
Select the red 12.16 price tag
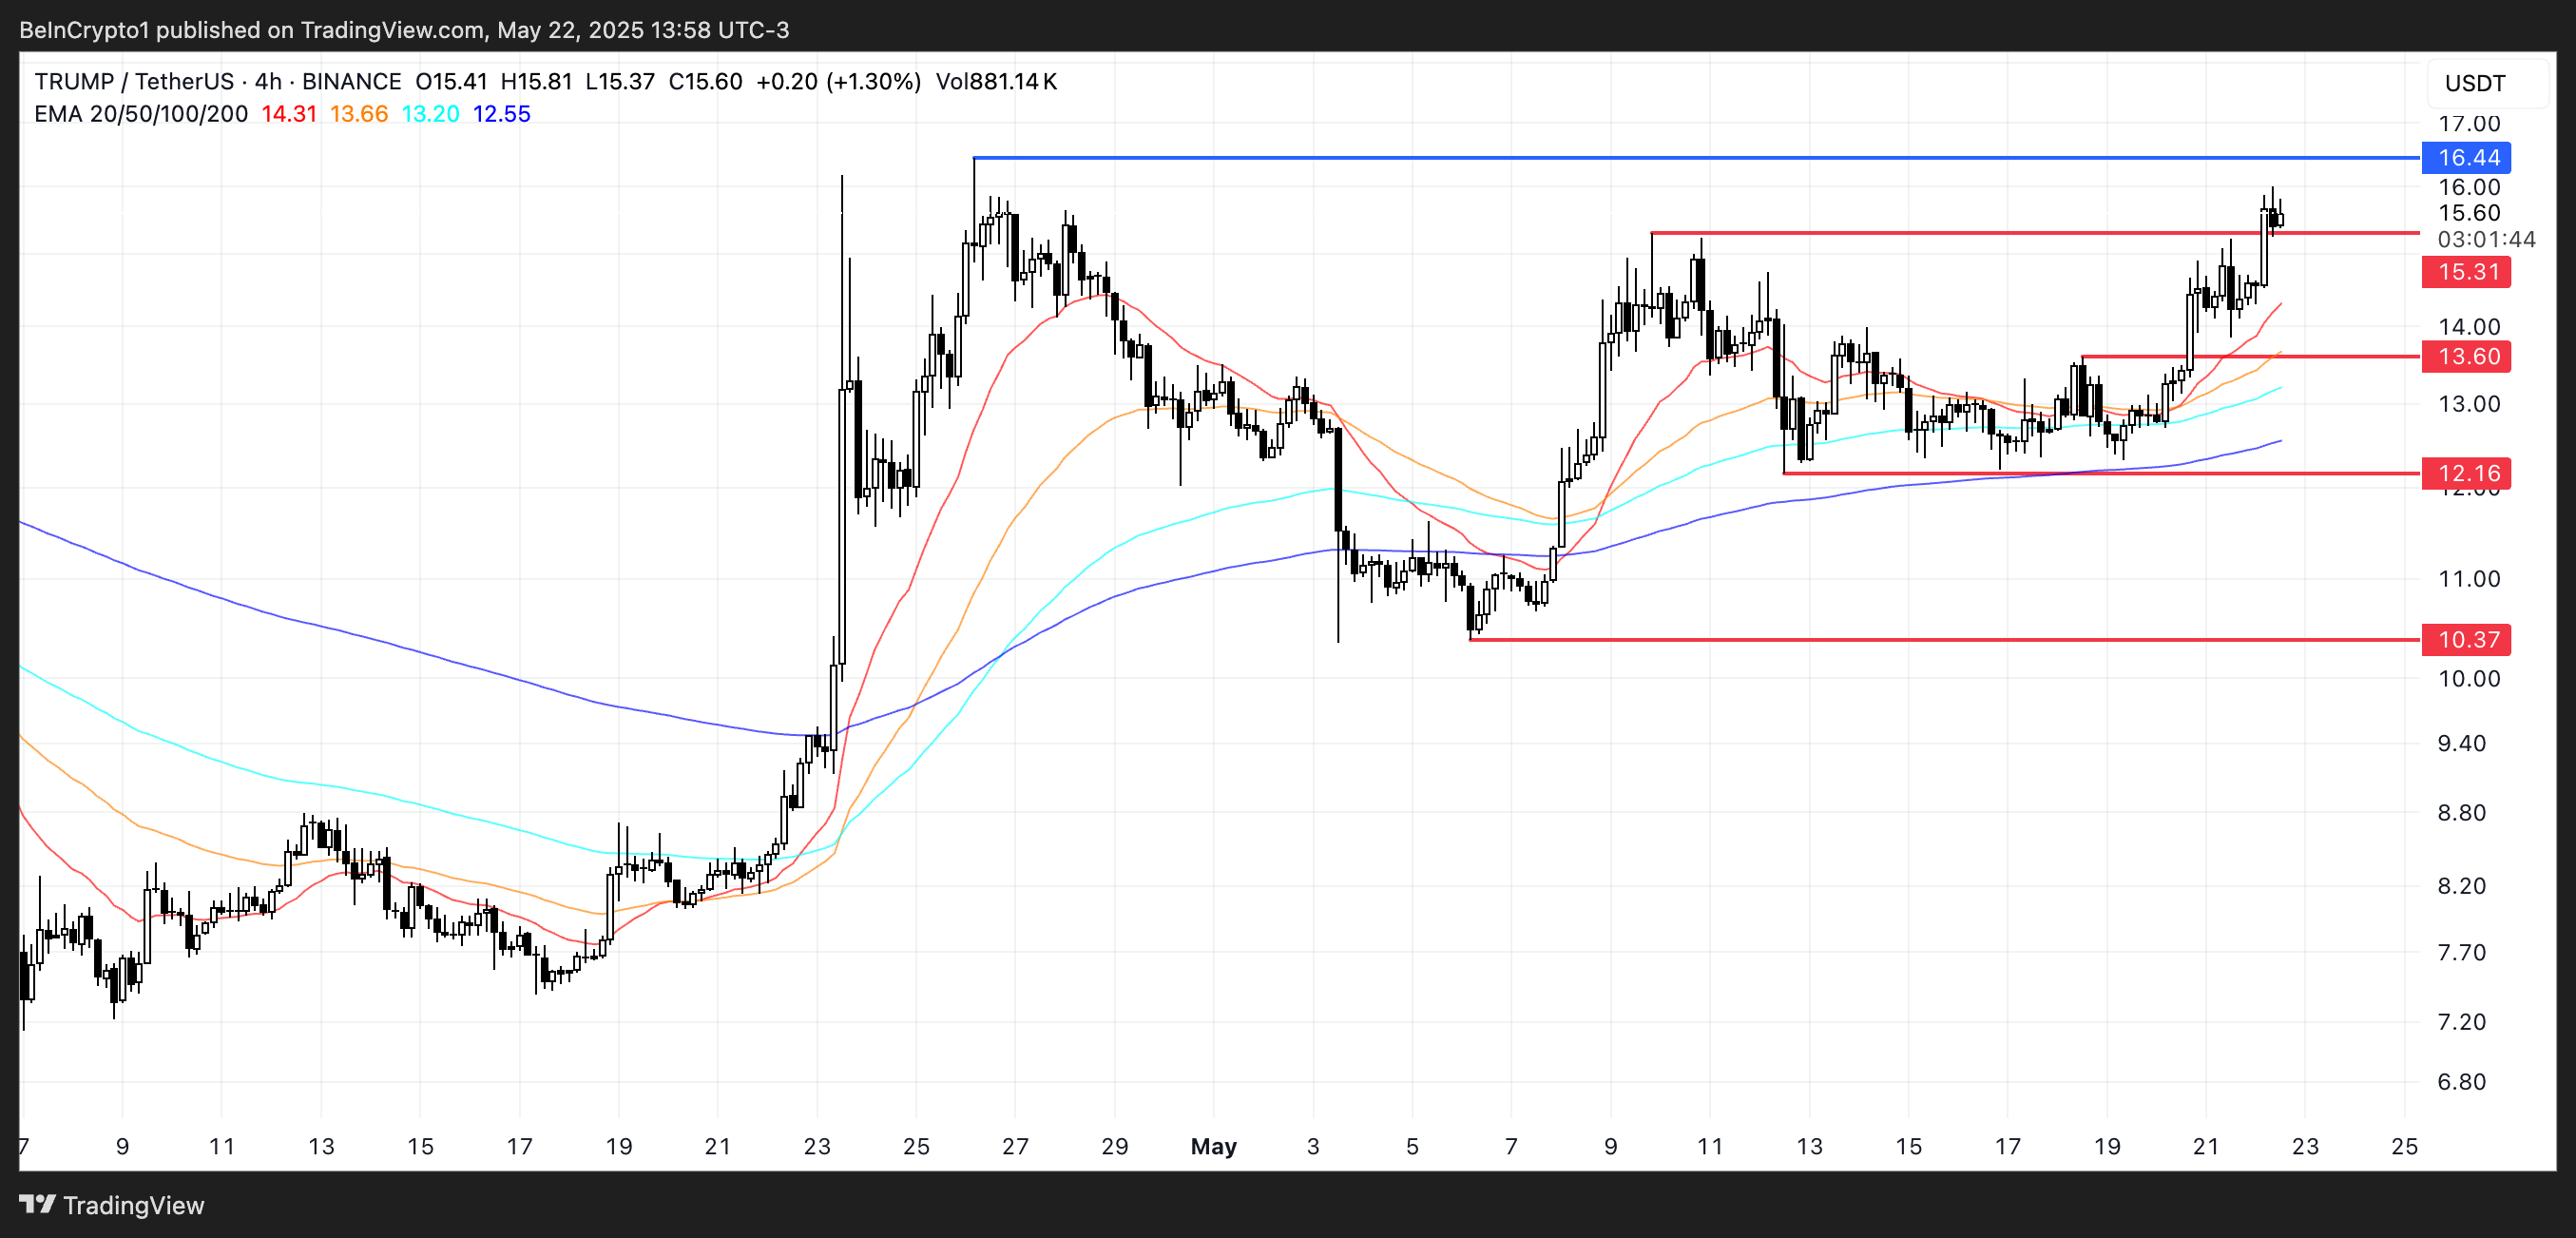pos(2466,473)
